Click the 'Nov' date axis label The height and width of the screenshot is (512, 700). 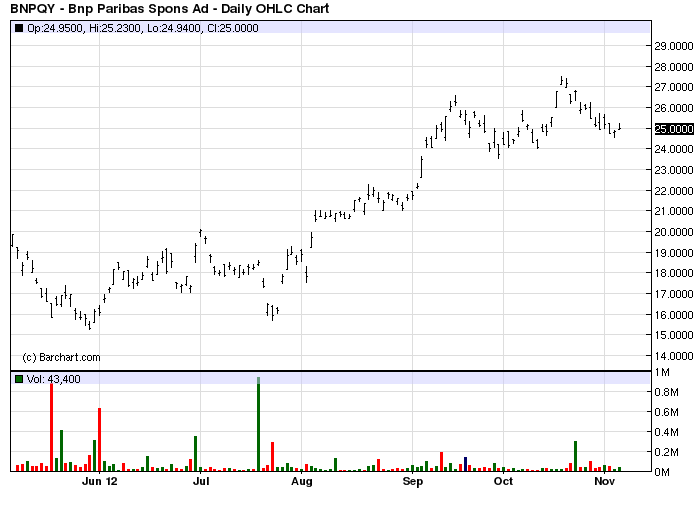pos(604,481)
